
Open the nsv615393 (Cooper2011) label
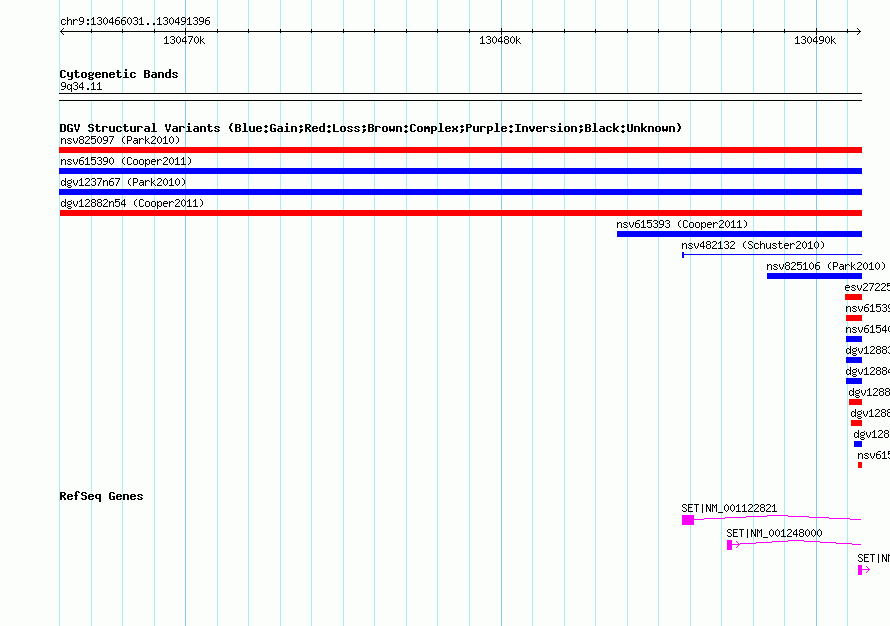click(x=682, y=224)
